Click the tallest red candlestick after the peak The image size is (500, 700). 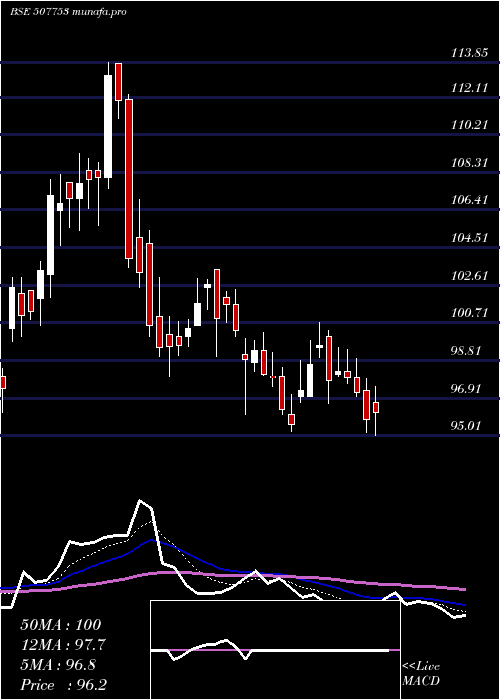(129, 179)
